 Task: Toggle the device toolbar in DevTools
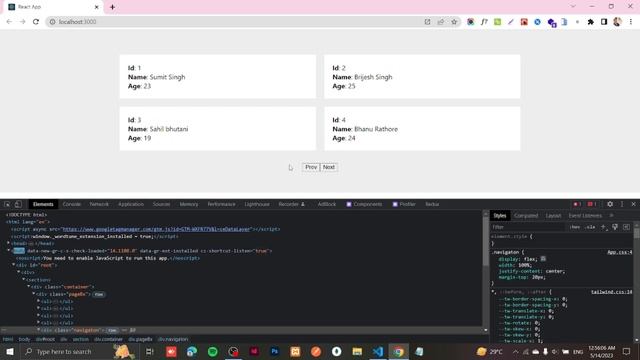point(18,204)
